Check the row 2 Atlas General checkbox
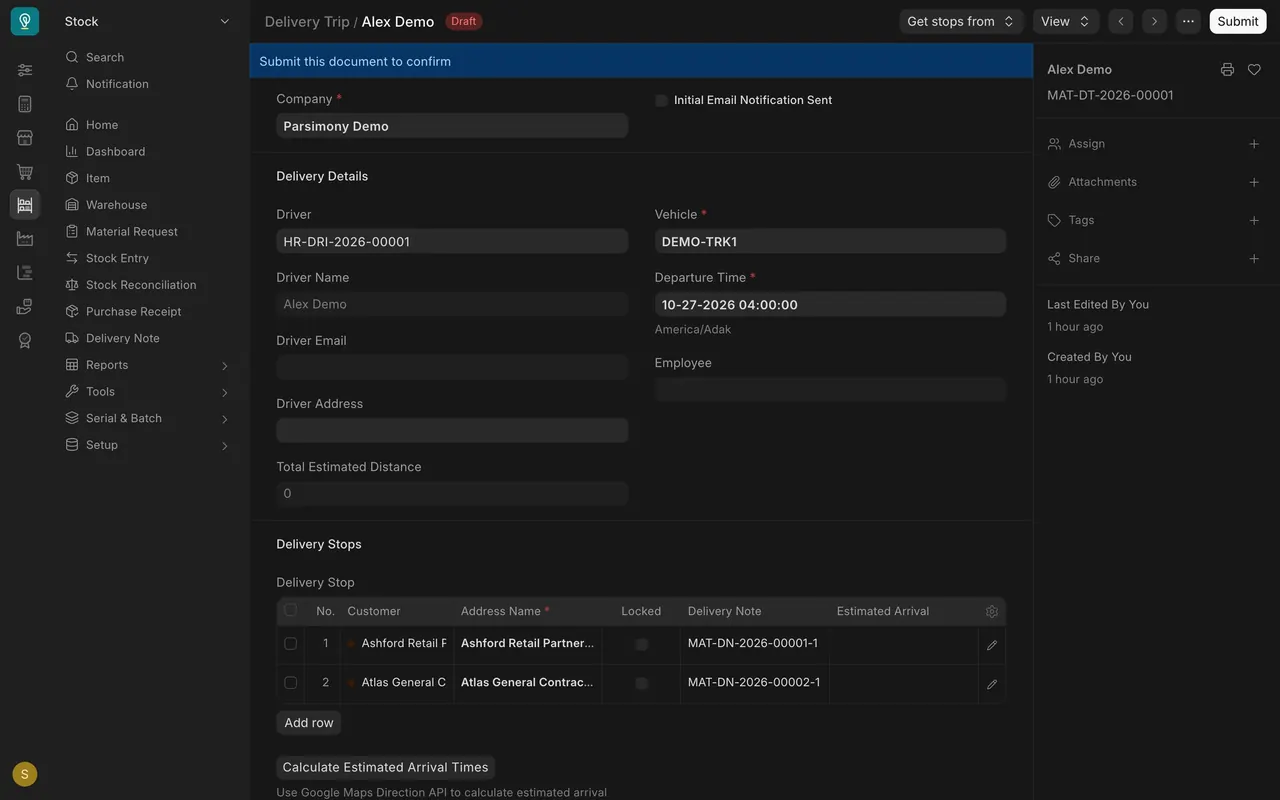 coord(290,682)
